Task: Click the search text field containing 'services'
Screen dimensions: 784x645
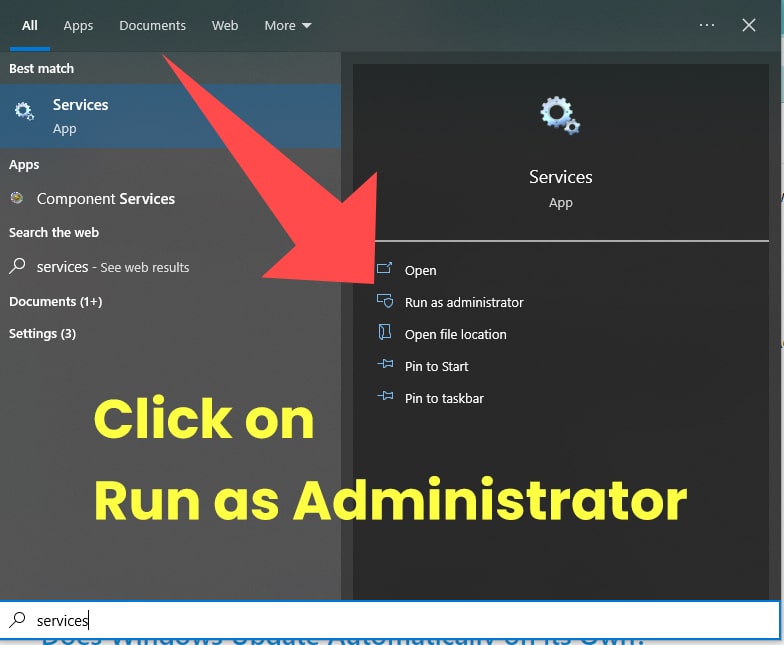Action: click(x=400, y=620)
